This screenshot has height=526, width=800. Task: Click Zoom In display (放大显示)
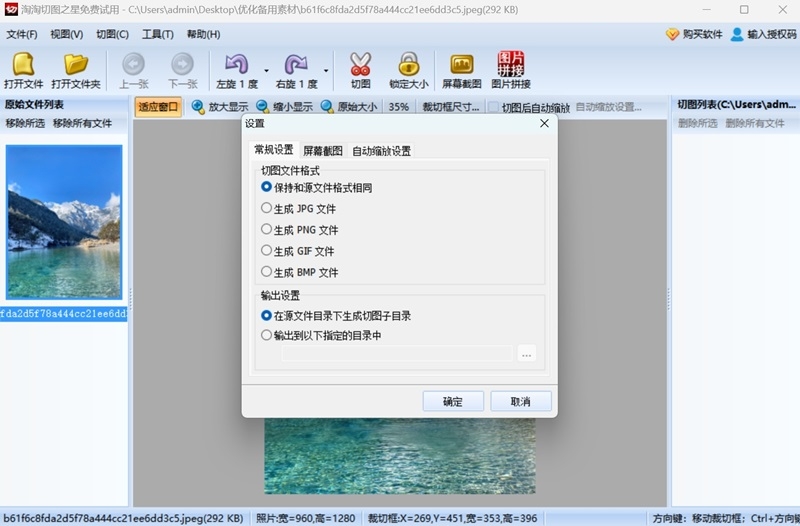point(220,107)
